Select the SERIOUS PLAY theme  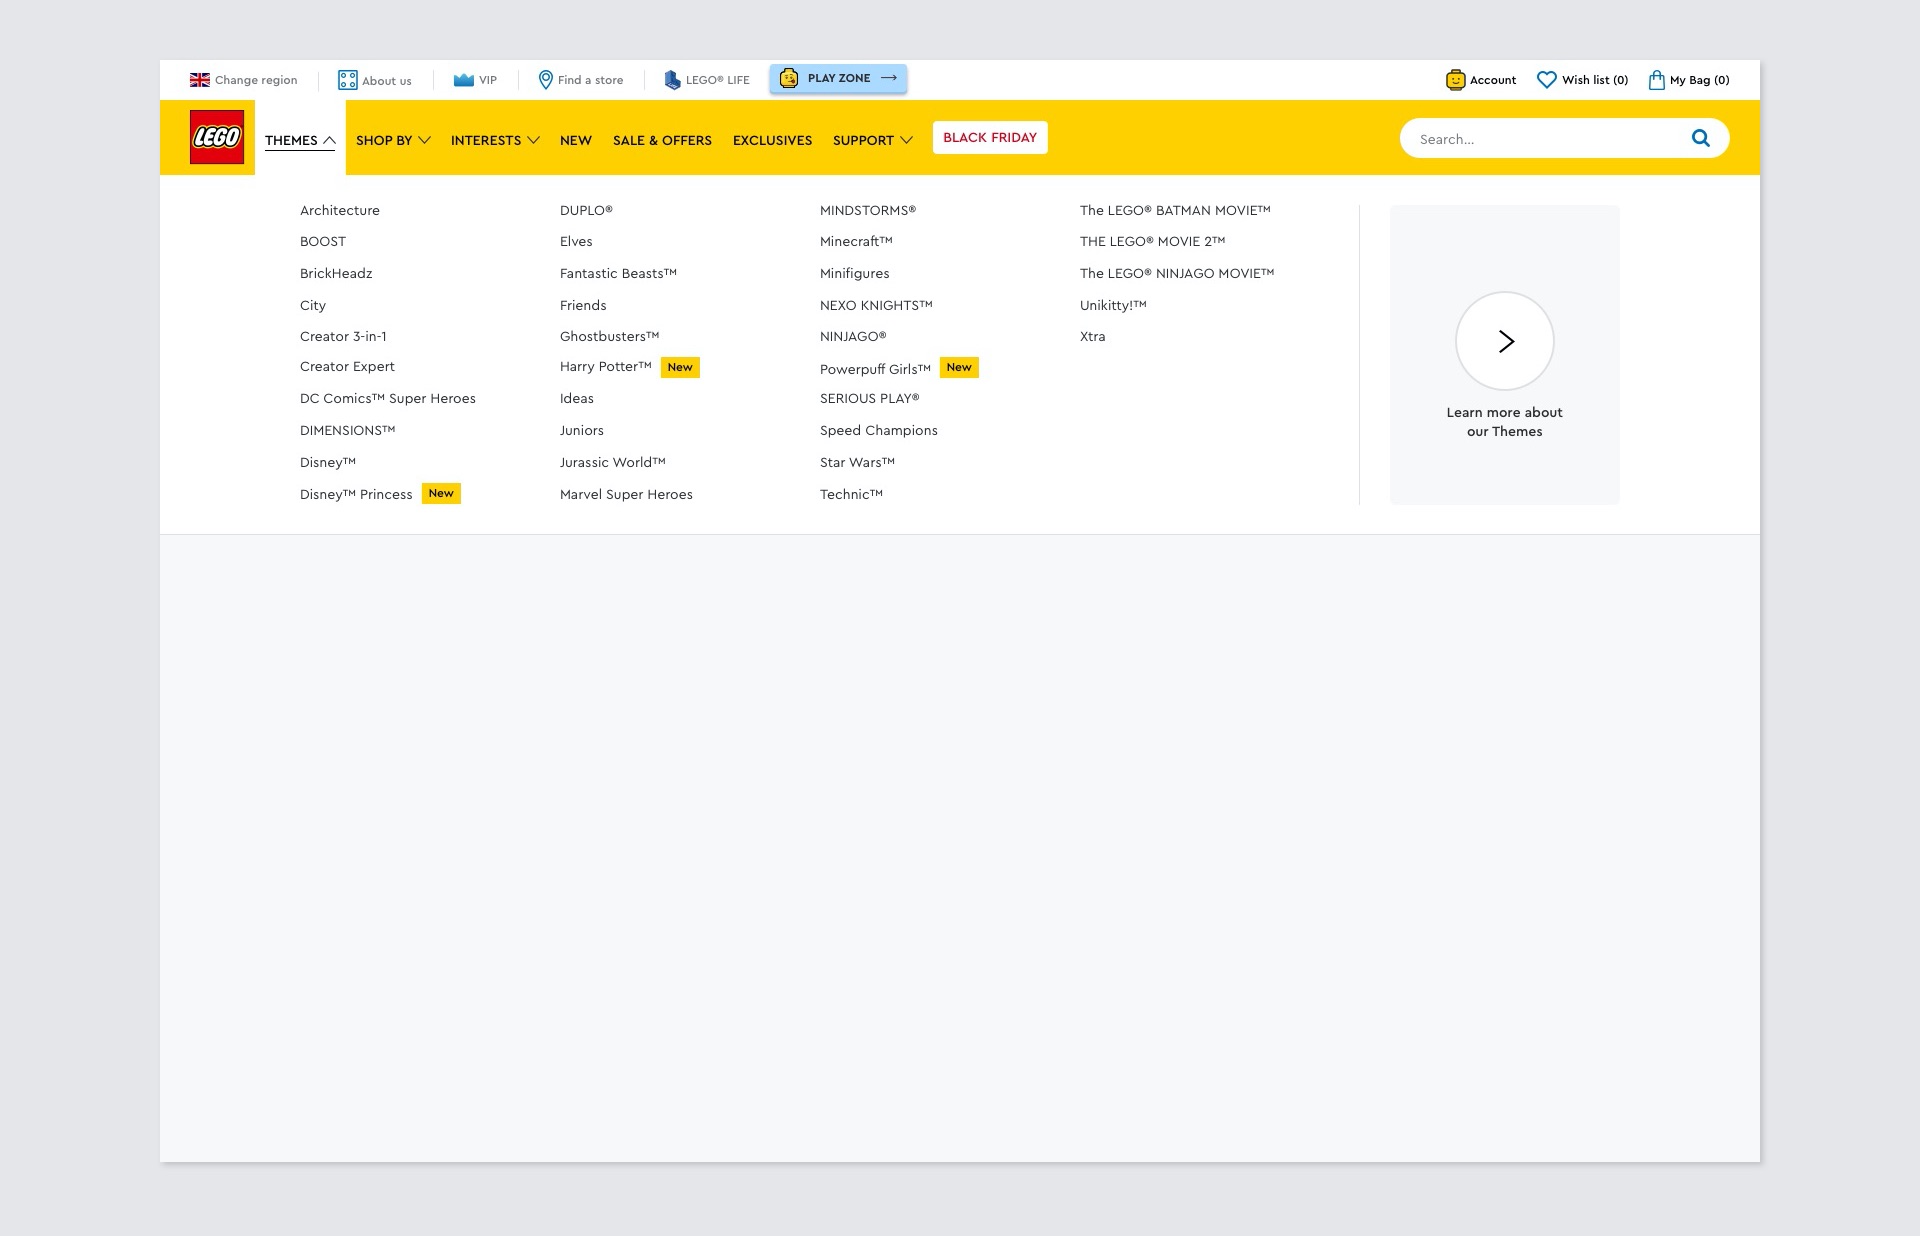[x=869, y=398]
